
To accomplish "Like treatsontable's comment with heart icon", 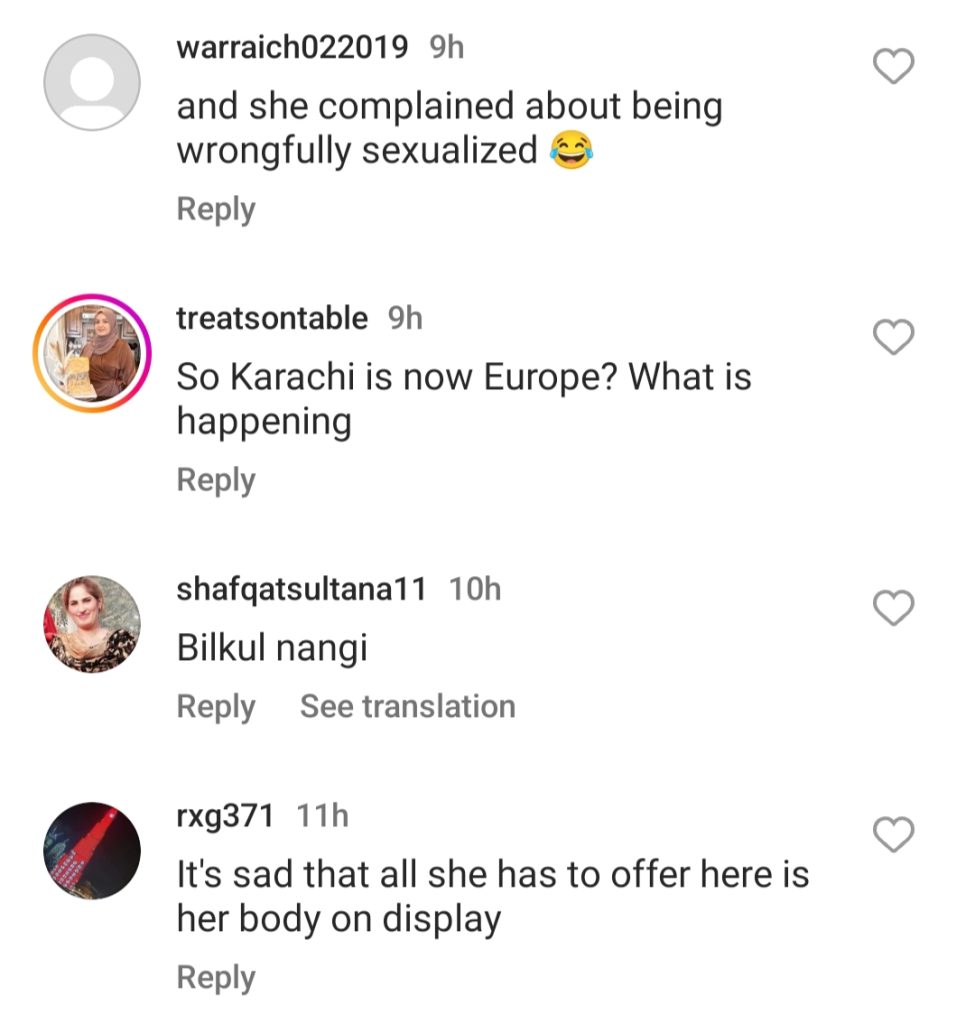I will click(x=893, y=337).
